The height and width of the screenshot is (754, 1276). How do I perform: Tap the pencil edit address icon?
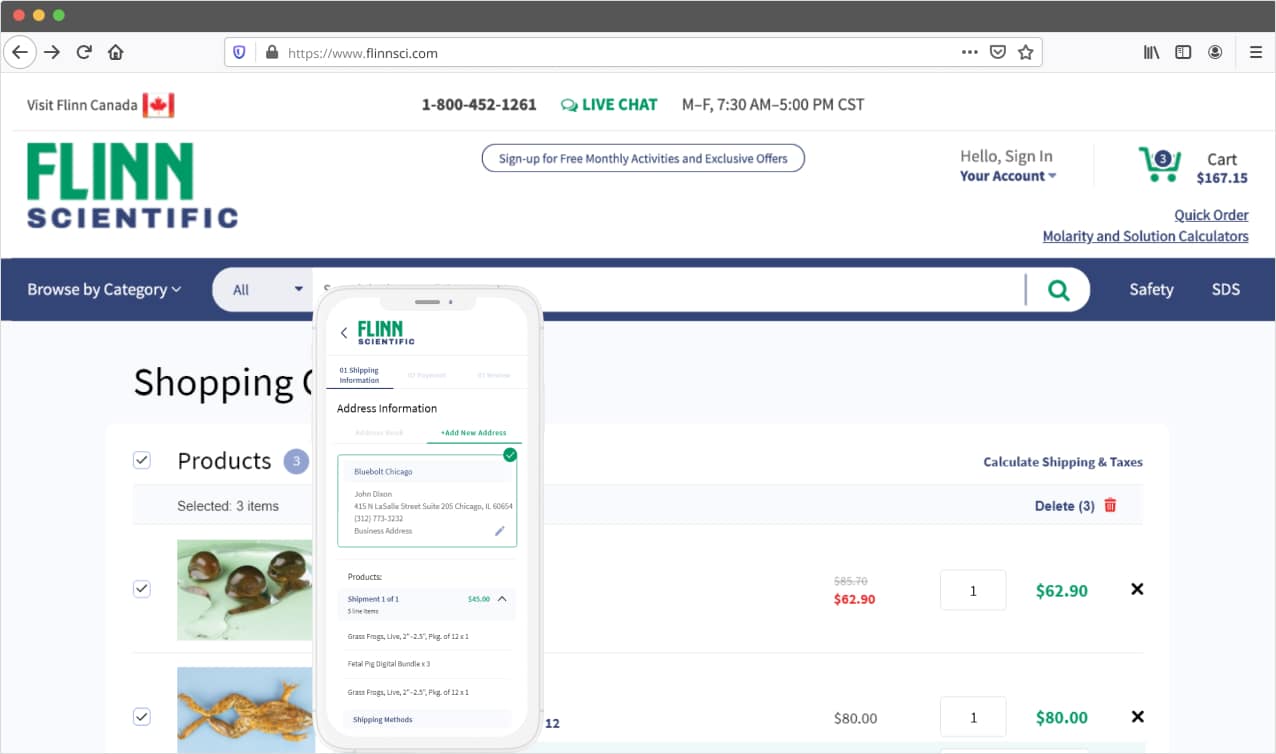(x=500, y=531)
